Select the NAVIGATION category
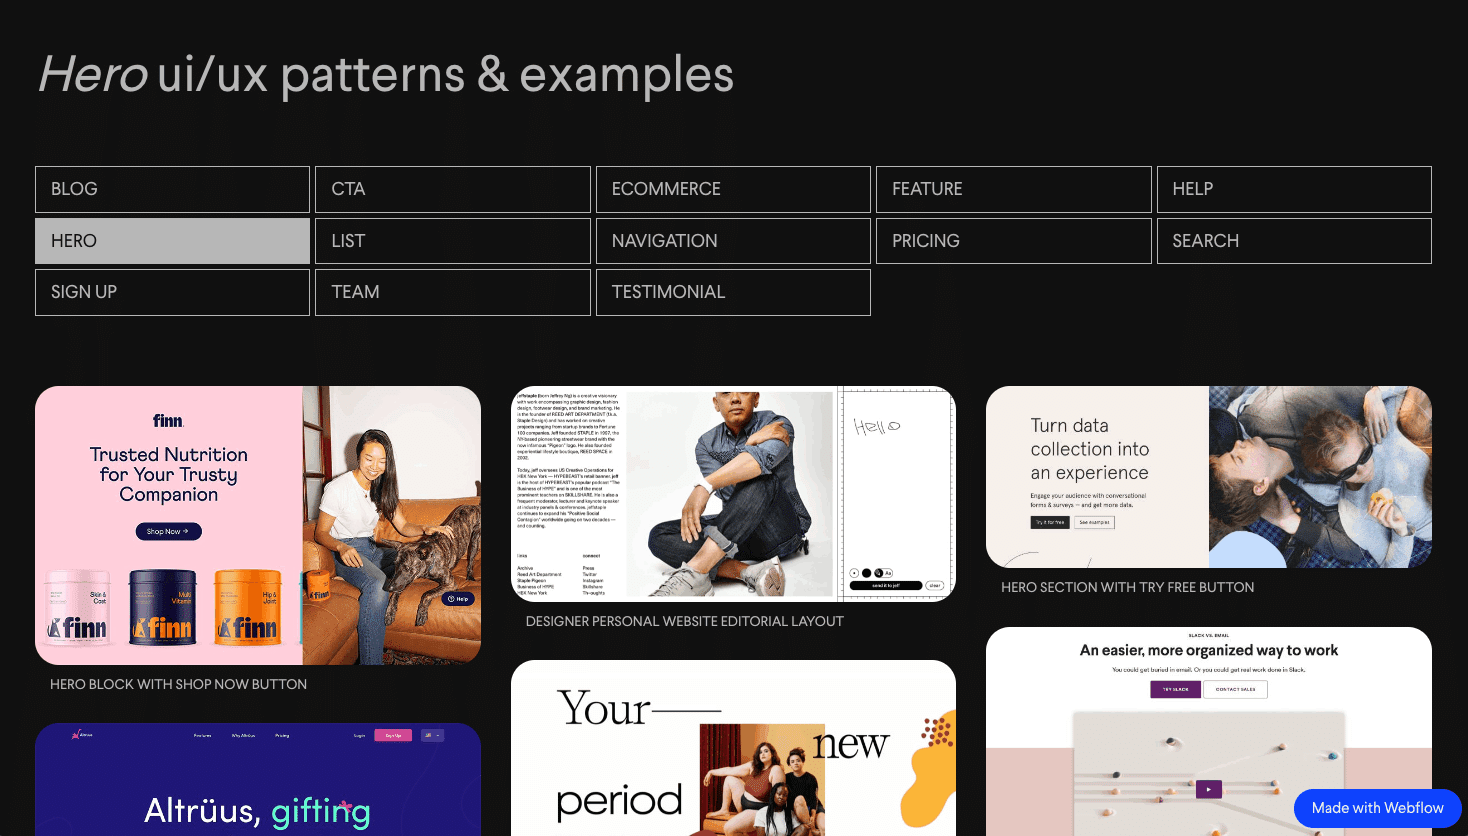This screenshot has height=836, width=1468. click(x=733, y=241)
